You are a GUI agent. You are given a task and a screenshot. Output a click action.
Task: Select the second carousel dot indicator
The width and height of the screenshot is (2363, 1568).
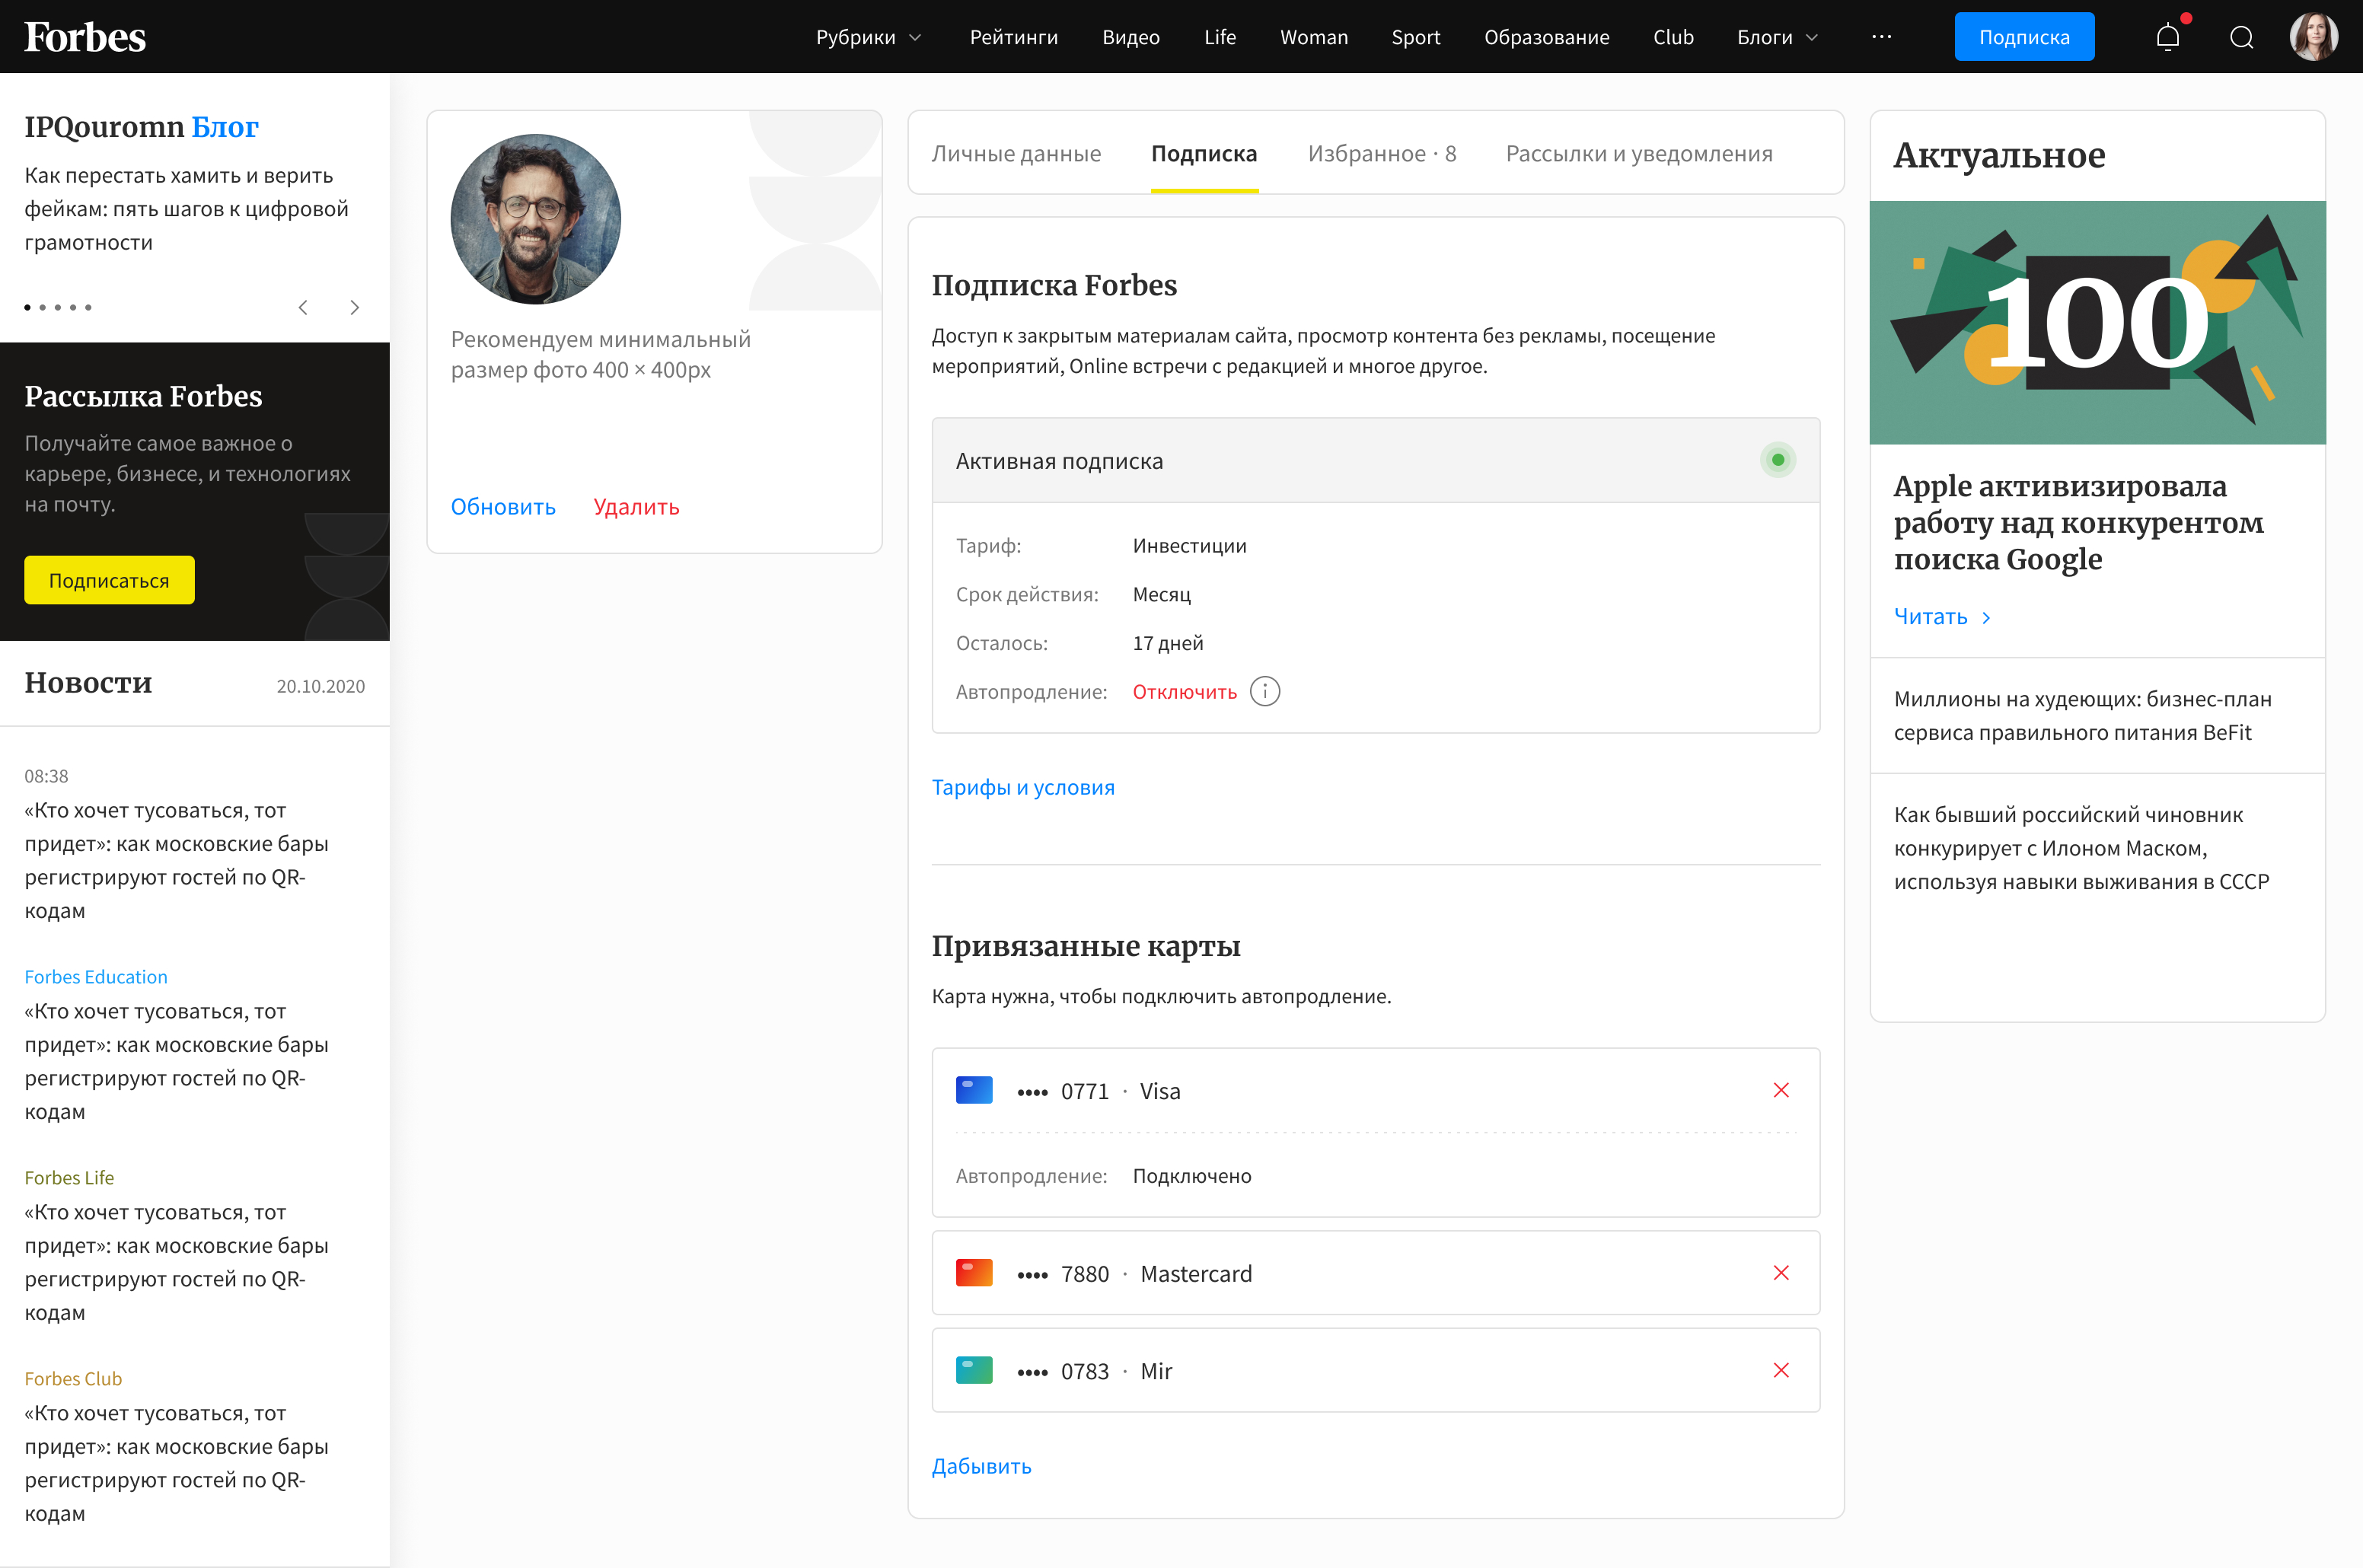tap(43, 307)
